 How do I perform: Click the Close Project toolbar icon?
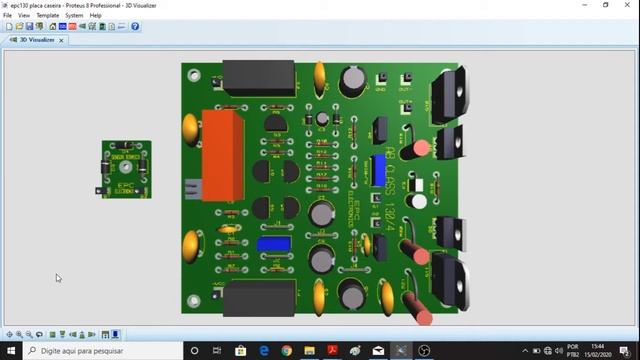coord(40,27)
